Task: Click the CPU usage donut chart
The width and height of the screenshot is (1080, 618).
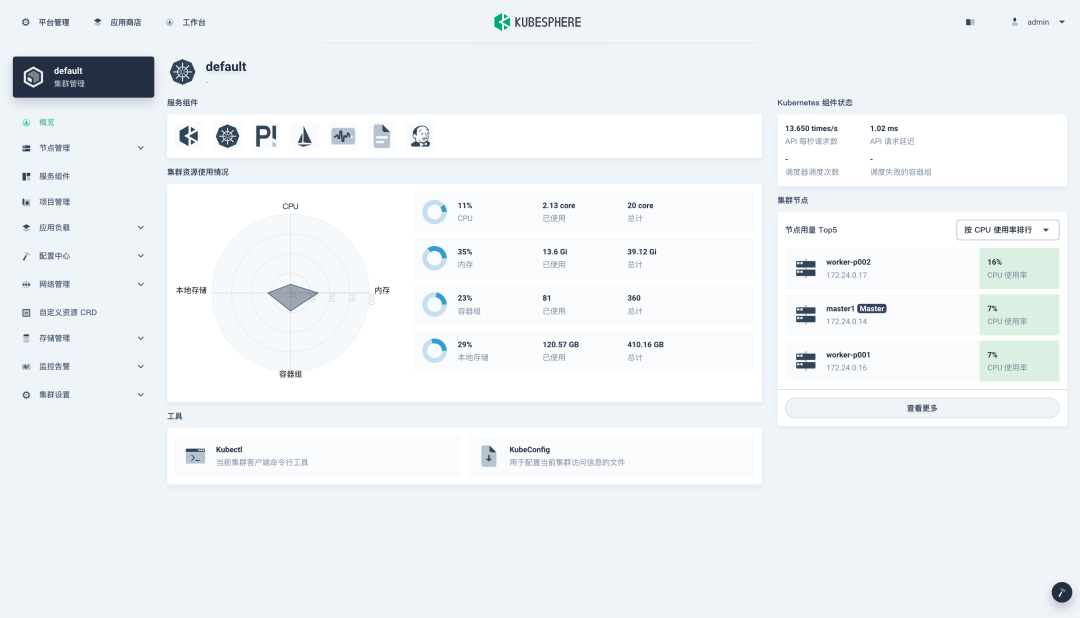Action: pyautogui.click(x=435, y=212)
